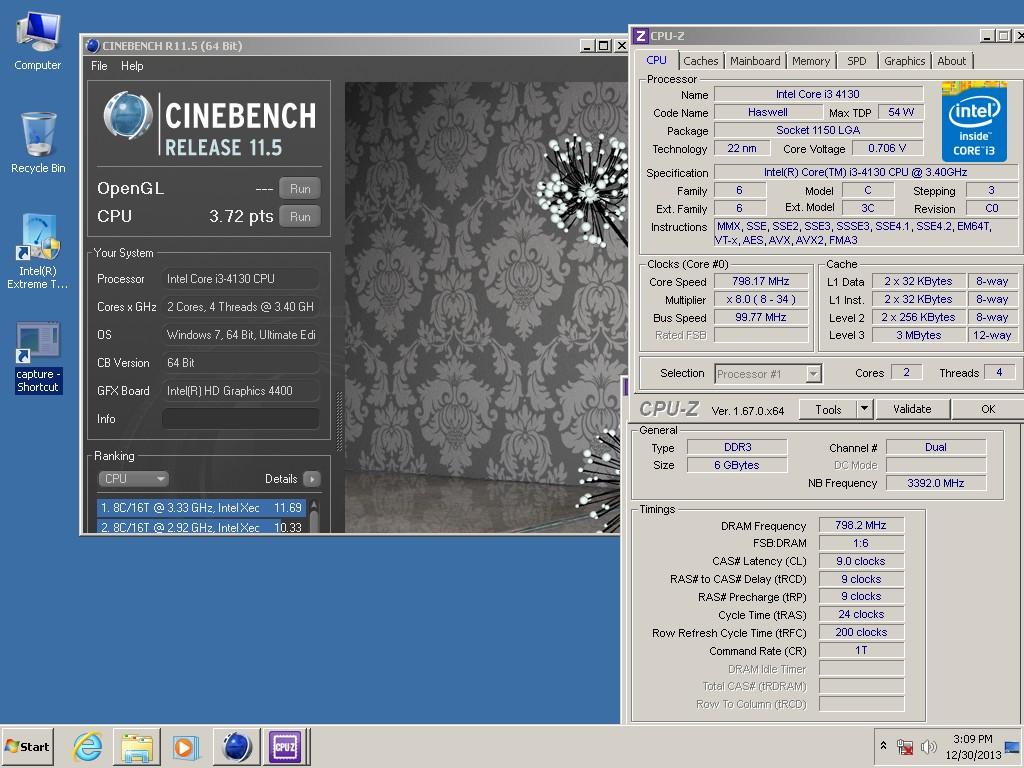
Task: Click the CAS# Latency value 9.0 clocks
Action: [x=861, y=561]
